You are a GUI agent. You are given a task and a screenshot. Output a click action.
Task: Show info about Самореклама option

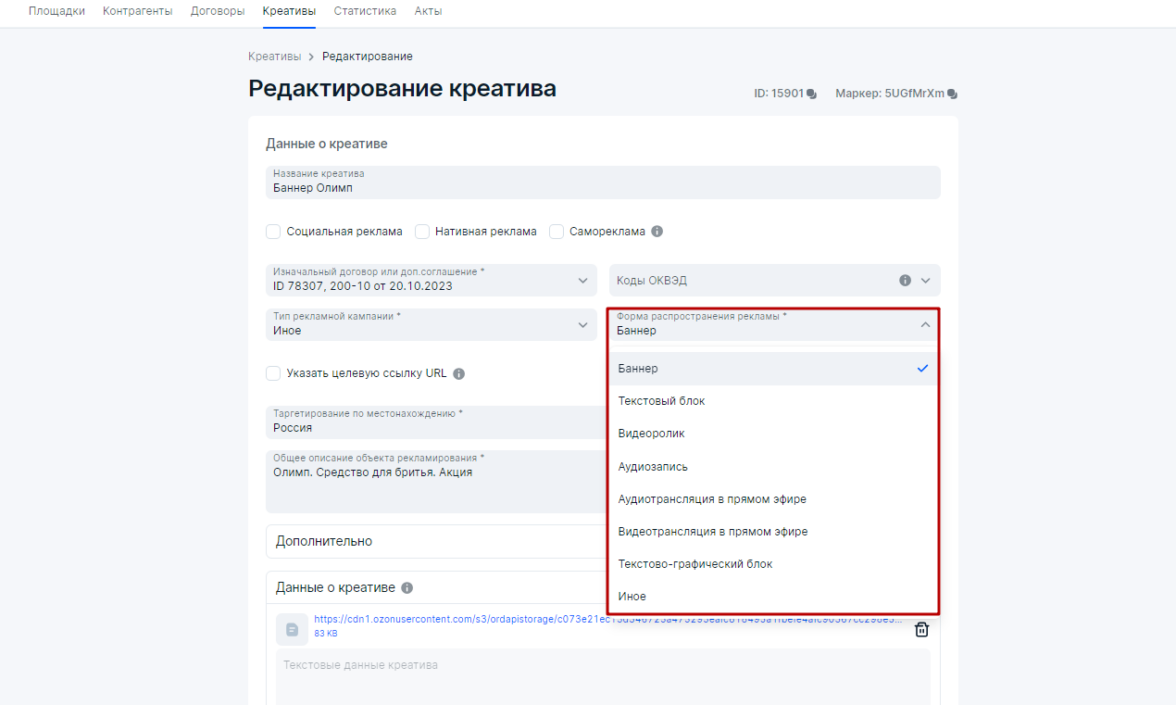657,232
